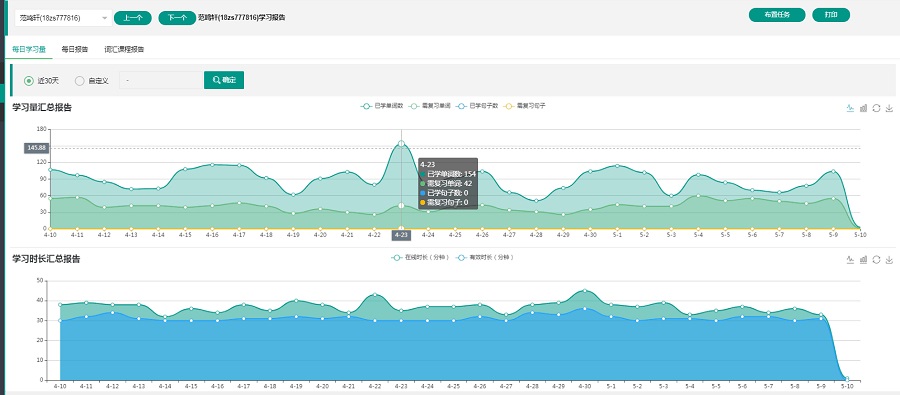Toggle 已学句子数 legend series
This screenshot has width=900, height=395.
pos(477,106)
